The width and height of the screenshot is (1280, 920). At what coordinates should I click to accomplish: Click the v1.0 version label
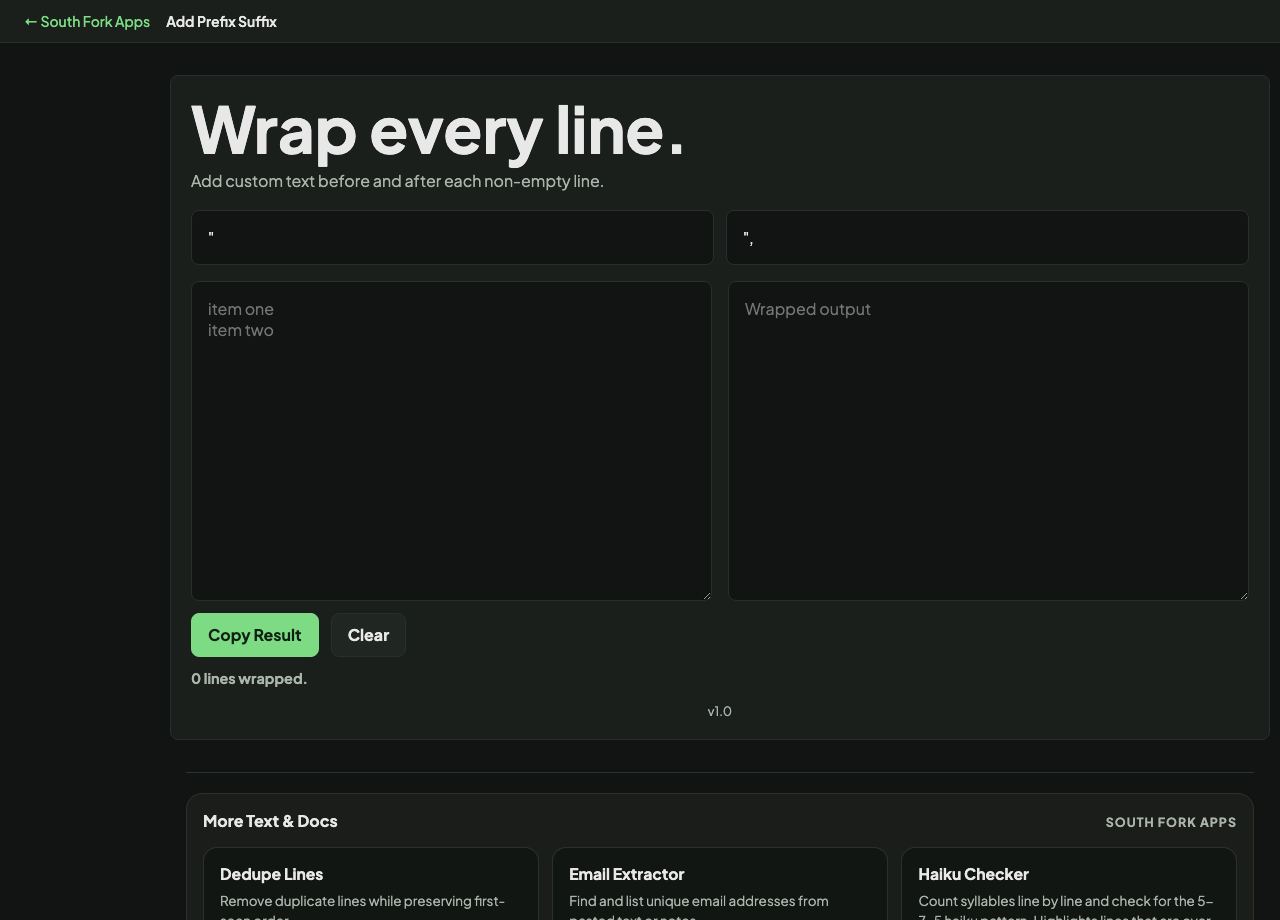719,711
